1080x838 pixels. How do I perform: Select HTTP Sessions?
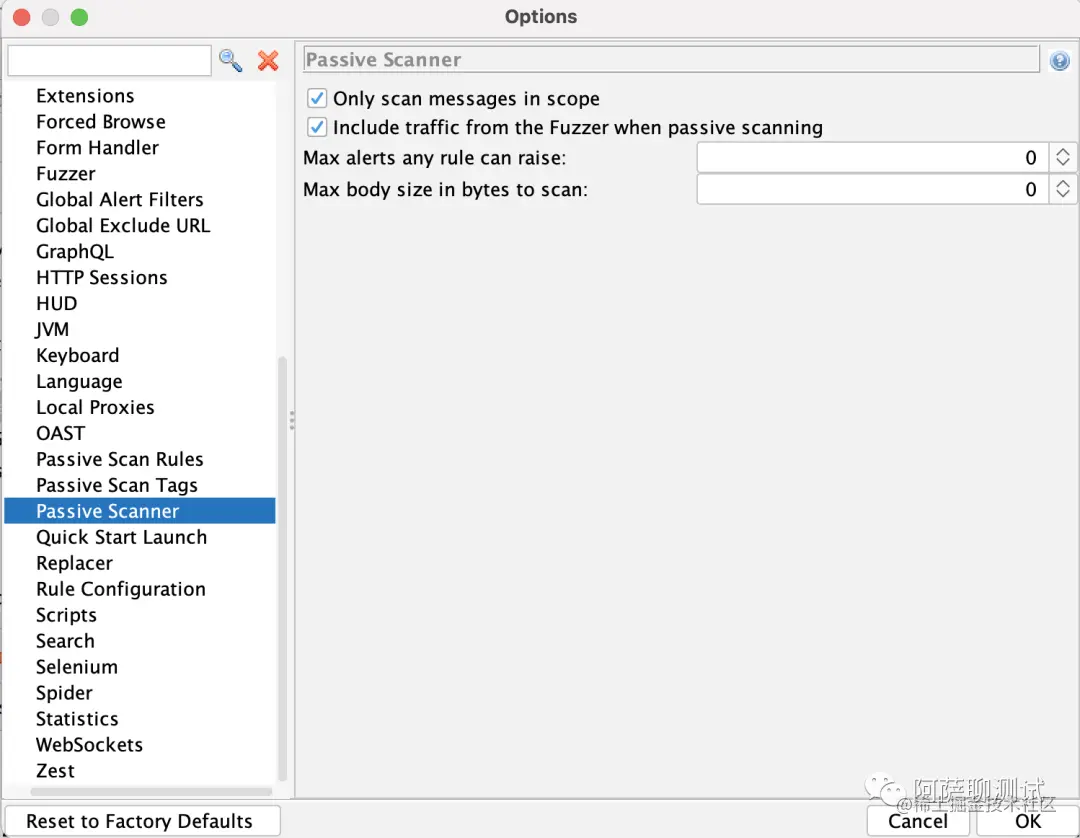102,277
